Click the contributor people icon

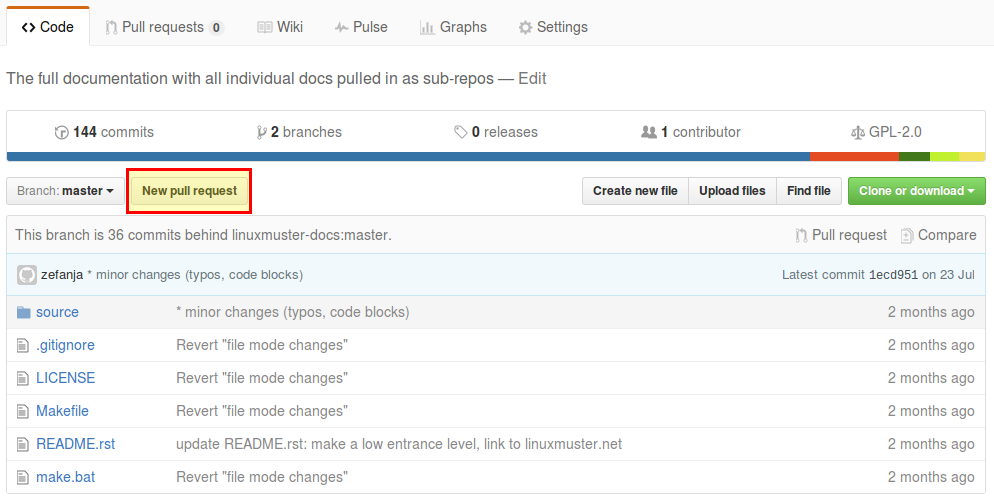[649, 132]
